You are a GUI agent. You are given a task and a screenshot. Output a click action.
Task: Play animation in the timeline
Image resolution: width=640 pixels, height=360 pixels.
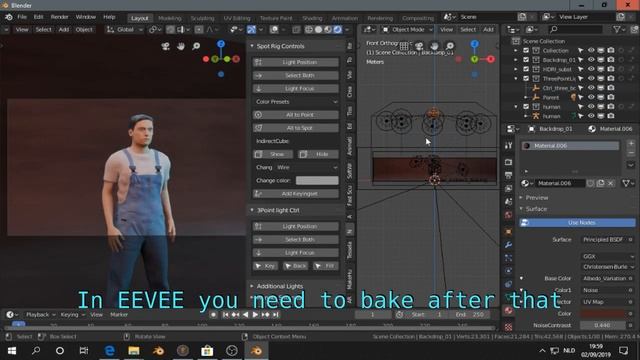coord(255,315)
